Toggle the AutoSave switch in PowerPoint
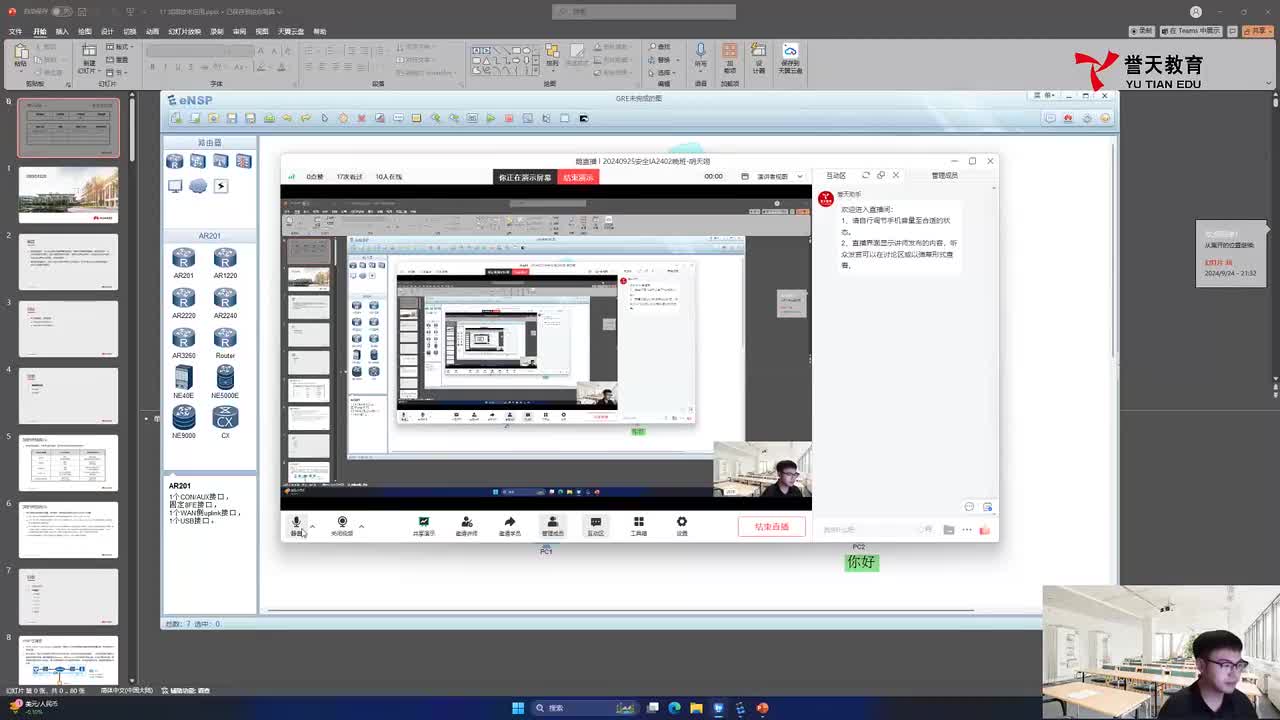Viewport: 1280px width, 720px height. [62, 12]
